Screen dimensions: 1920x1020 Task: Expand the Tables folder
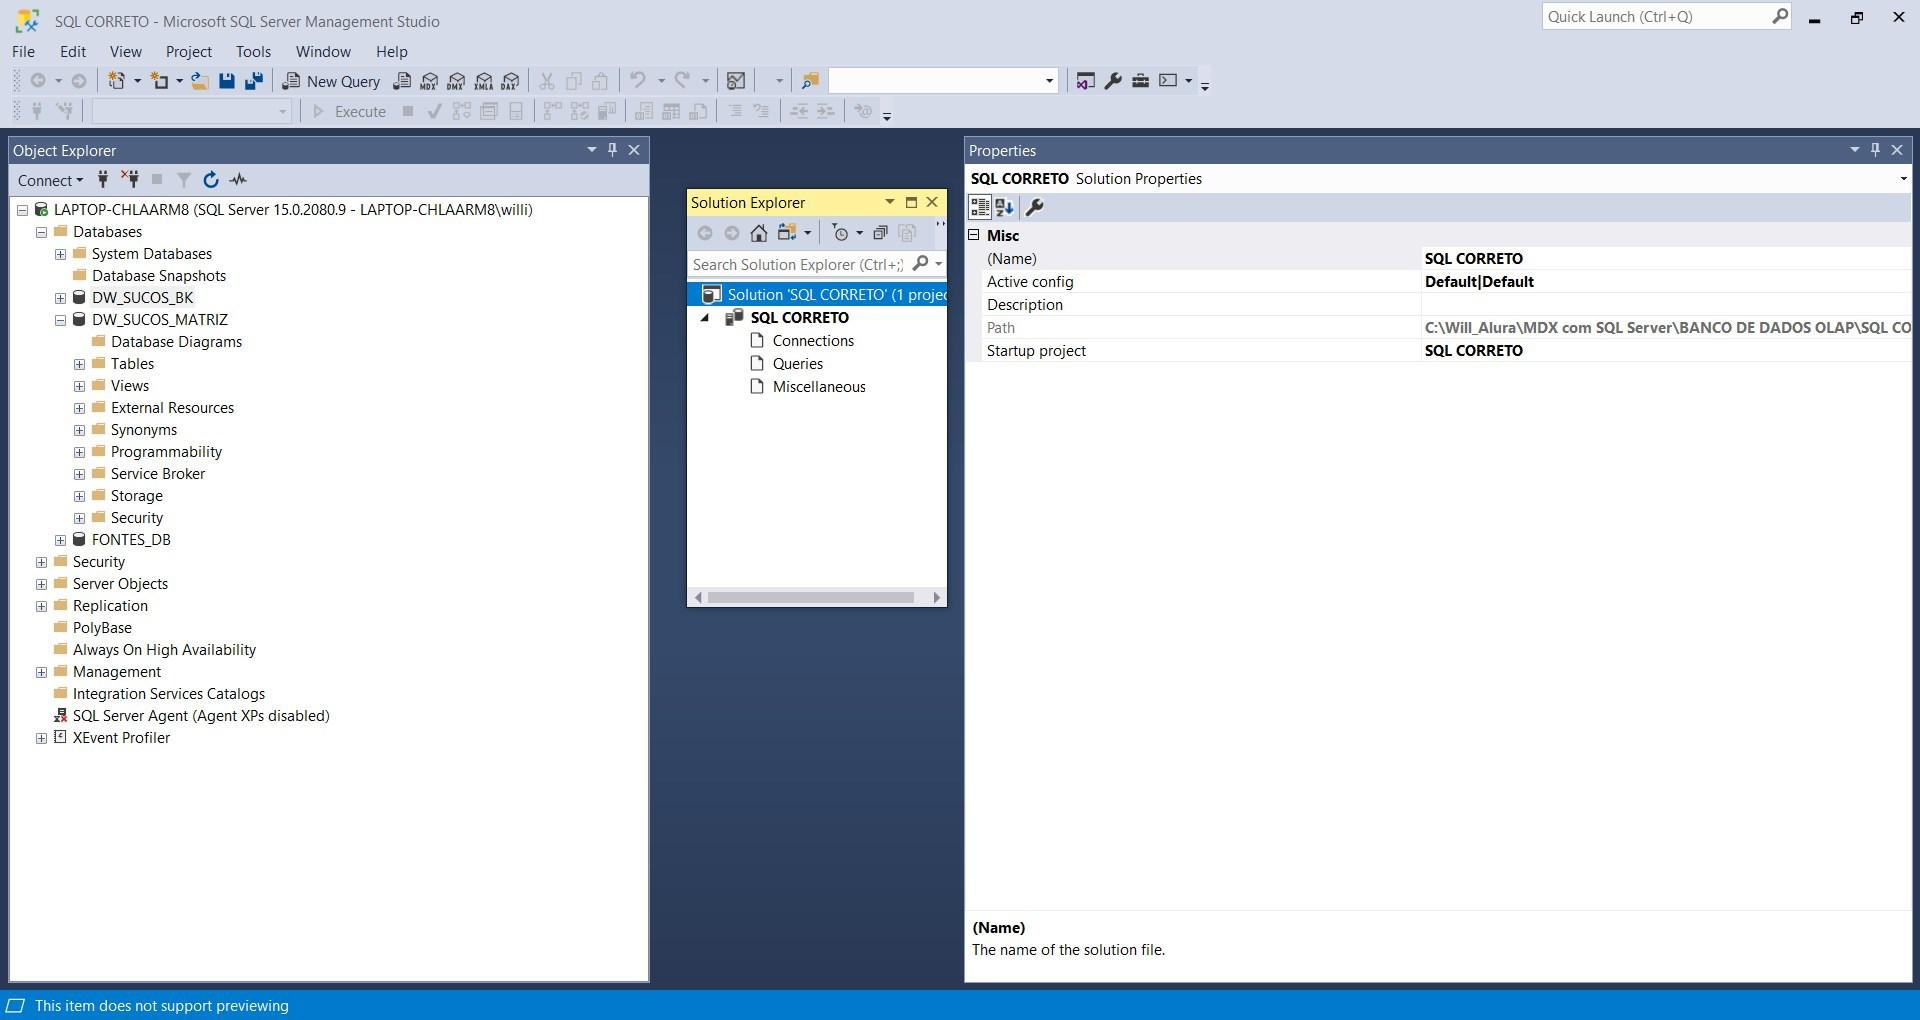coord(79,364)
